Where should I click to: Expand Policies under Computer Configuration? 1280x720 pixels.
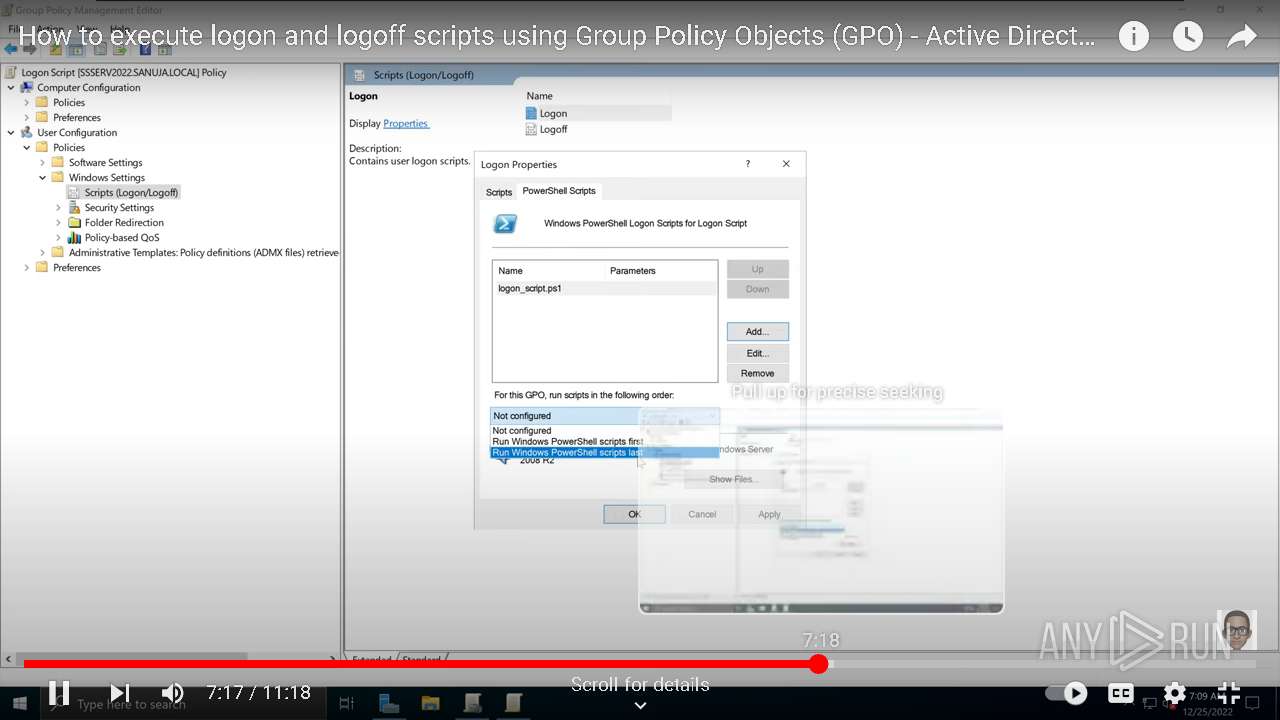click(x=27, y=102)
